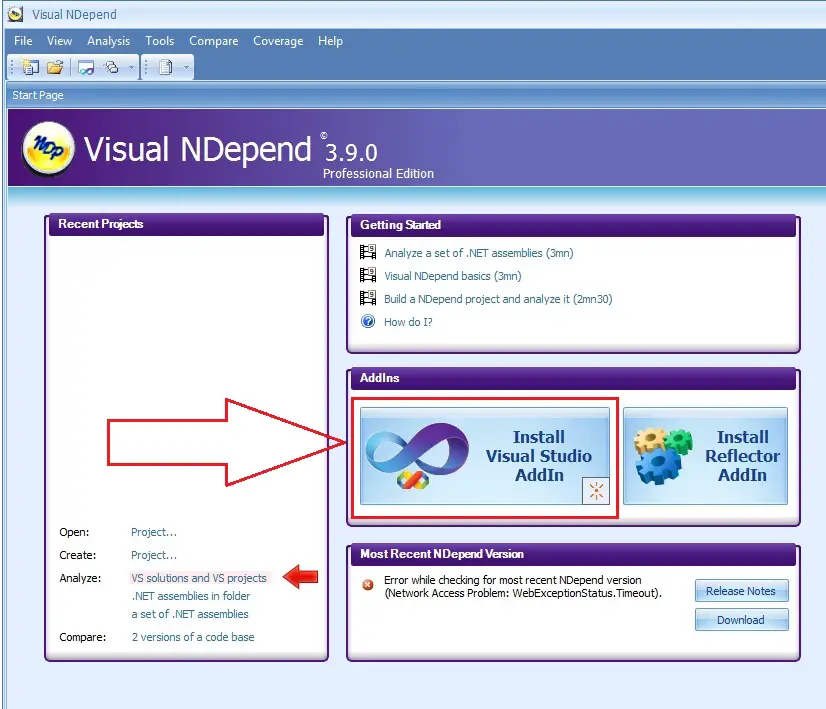Open the Analysis menu
The width and height of the screenshot is (826, 709).
click(109, 41)
